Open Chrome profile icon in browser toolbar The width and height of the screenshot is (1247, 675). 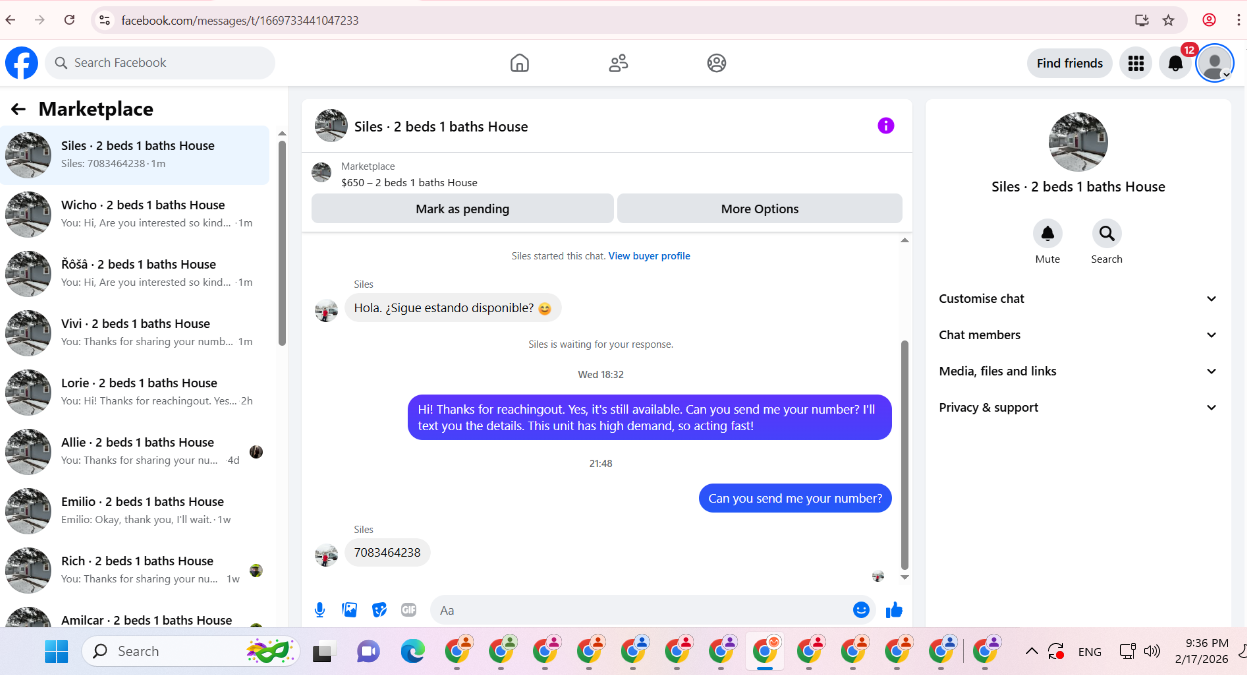tap(1209, 20)
